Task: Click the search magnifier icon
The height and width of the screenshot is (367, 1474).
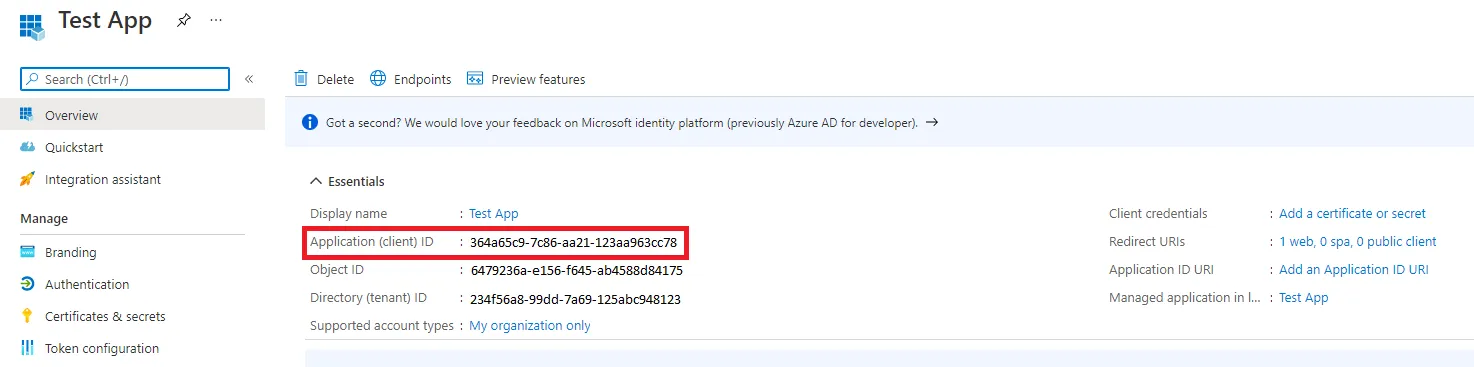Action: click(x=33, y=79)
